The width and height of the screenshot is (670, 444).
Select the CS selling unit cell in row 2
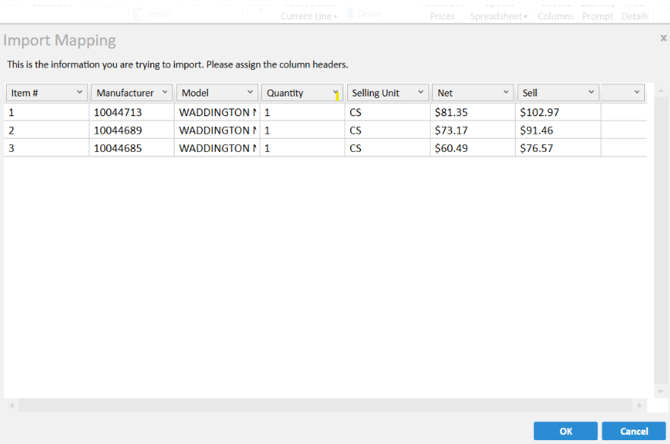tap(388, 130)
